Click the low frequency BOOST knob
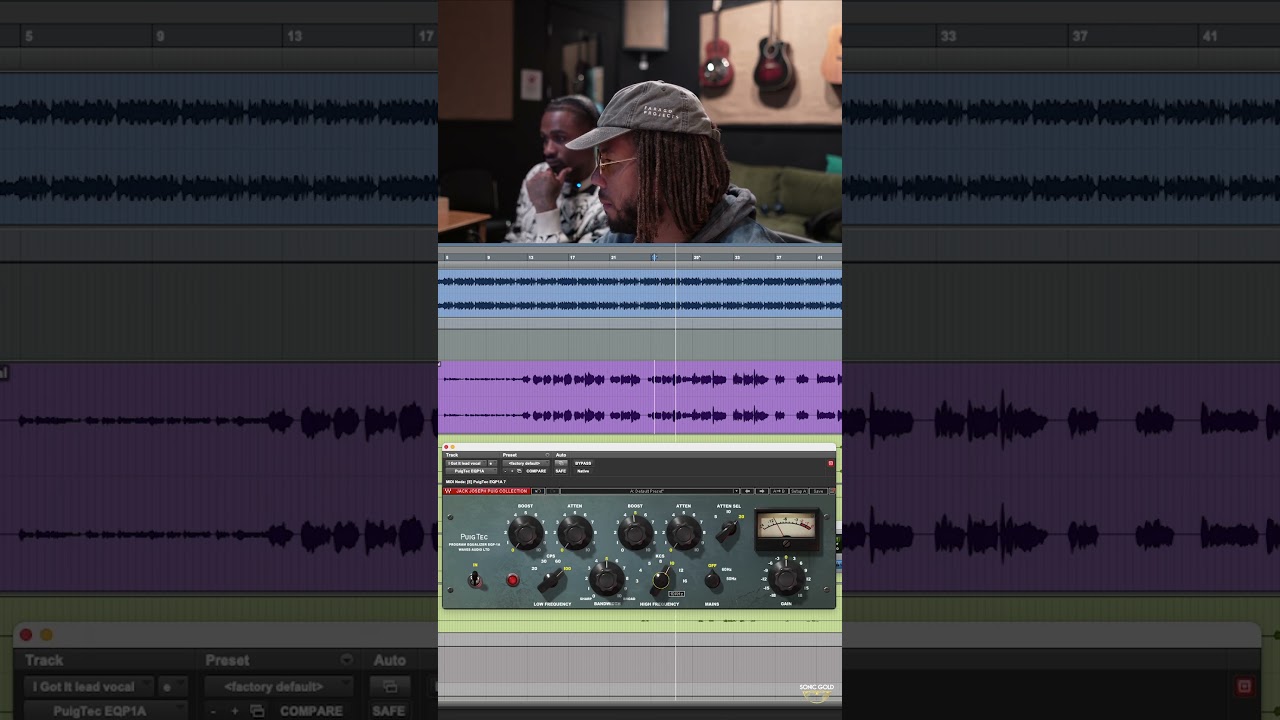1280x720 pixels. [526, 533]
